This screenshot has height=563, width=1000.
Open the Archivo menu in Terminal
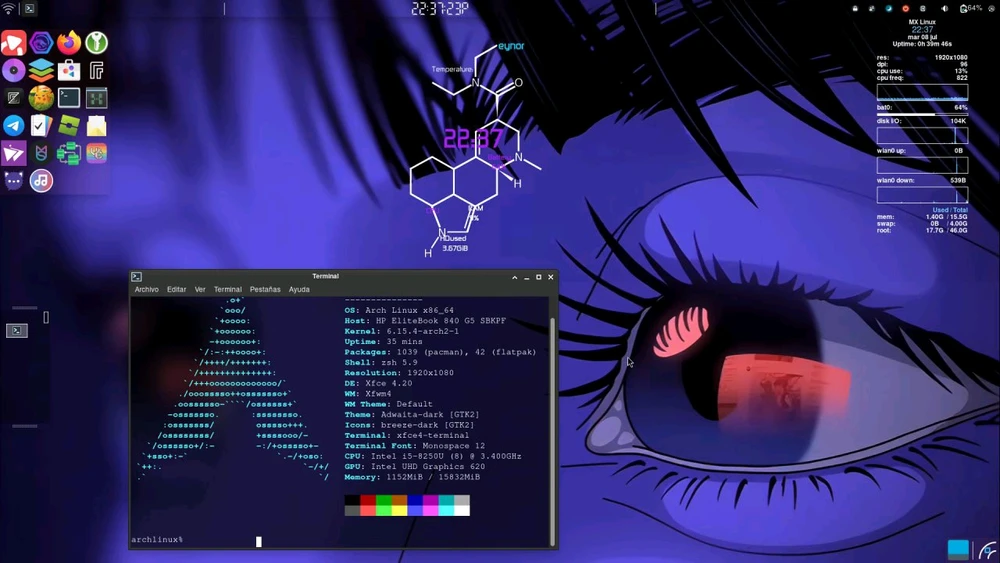coord(146,290)
